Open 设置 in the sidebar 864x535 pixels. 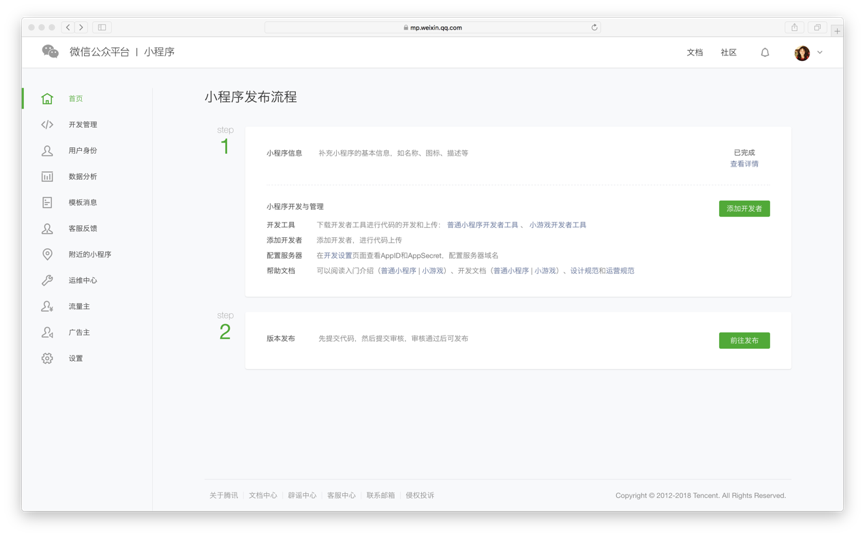75,358
